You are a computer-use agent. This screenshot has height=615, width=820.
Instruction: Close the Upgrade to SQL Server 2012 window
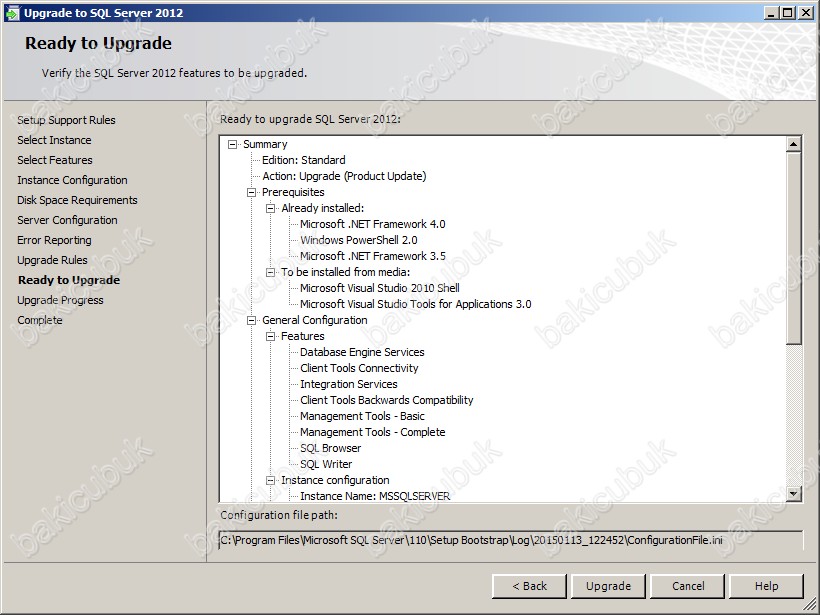click(806, 13)
